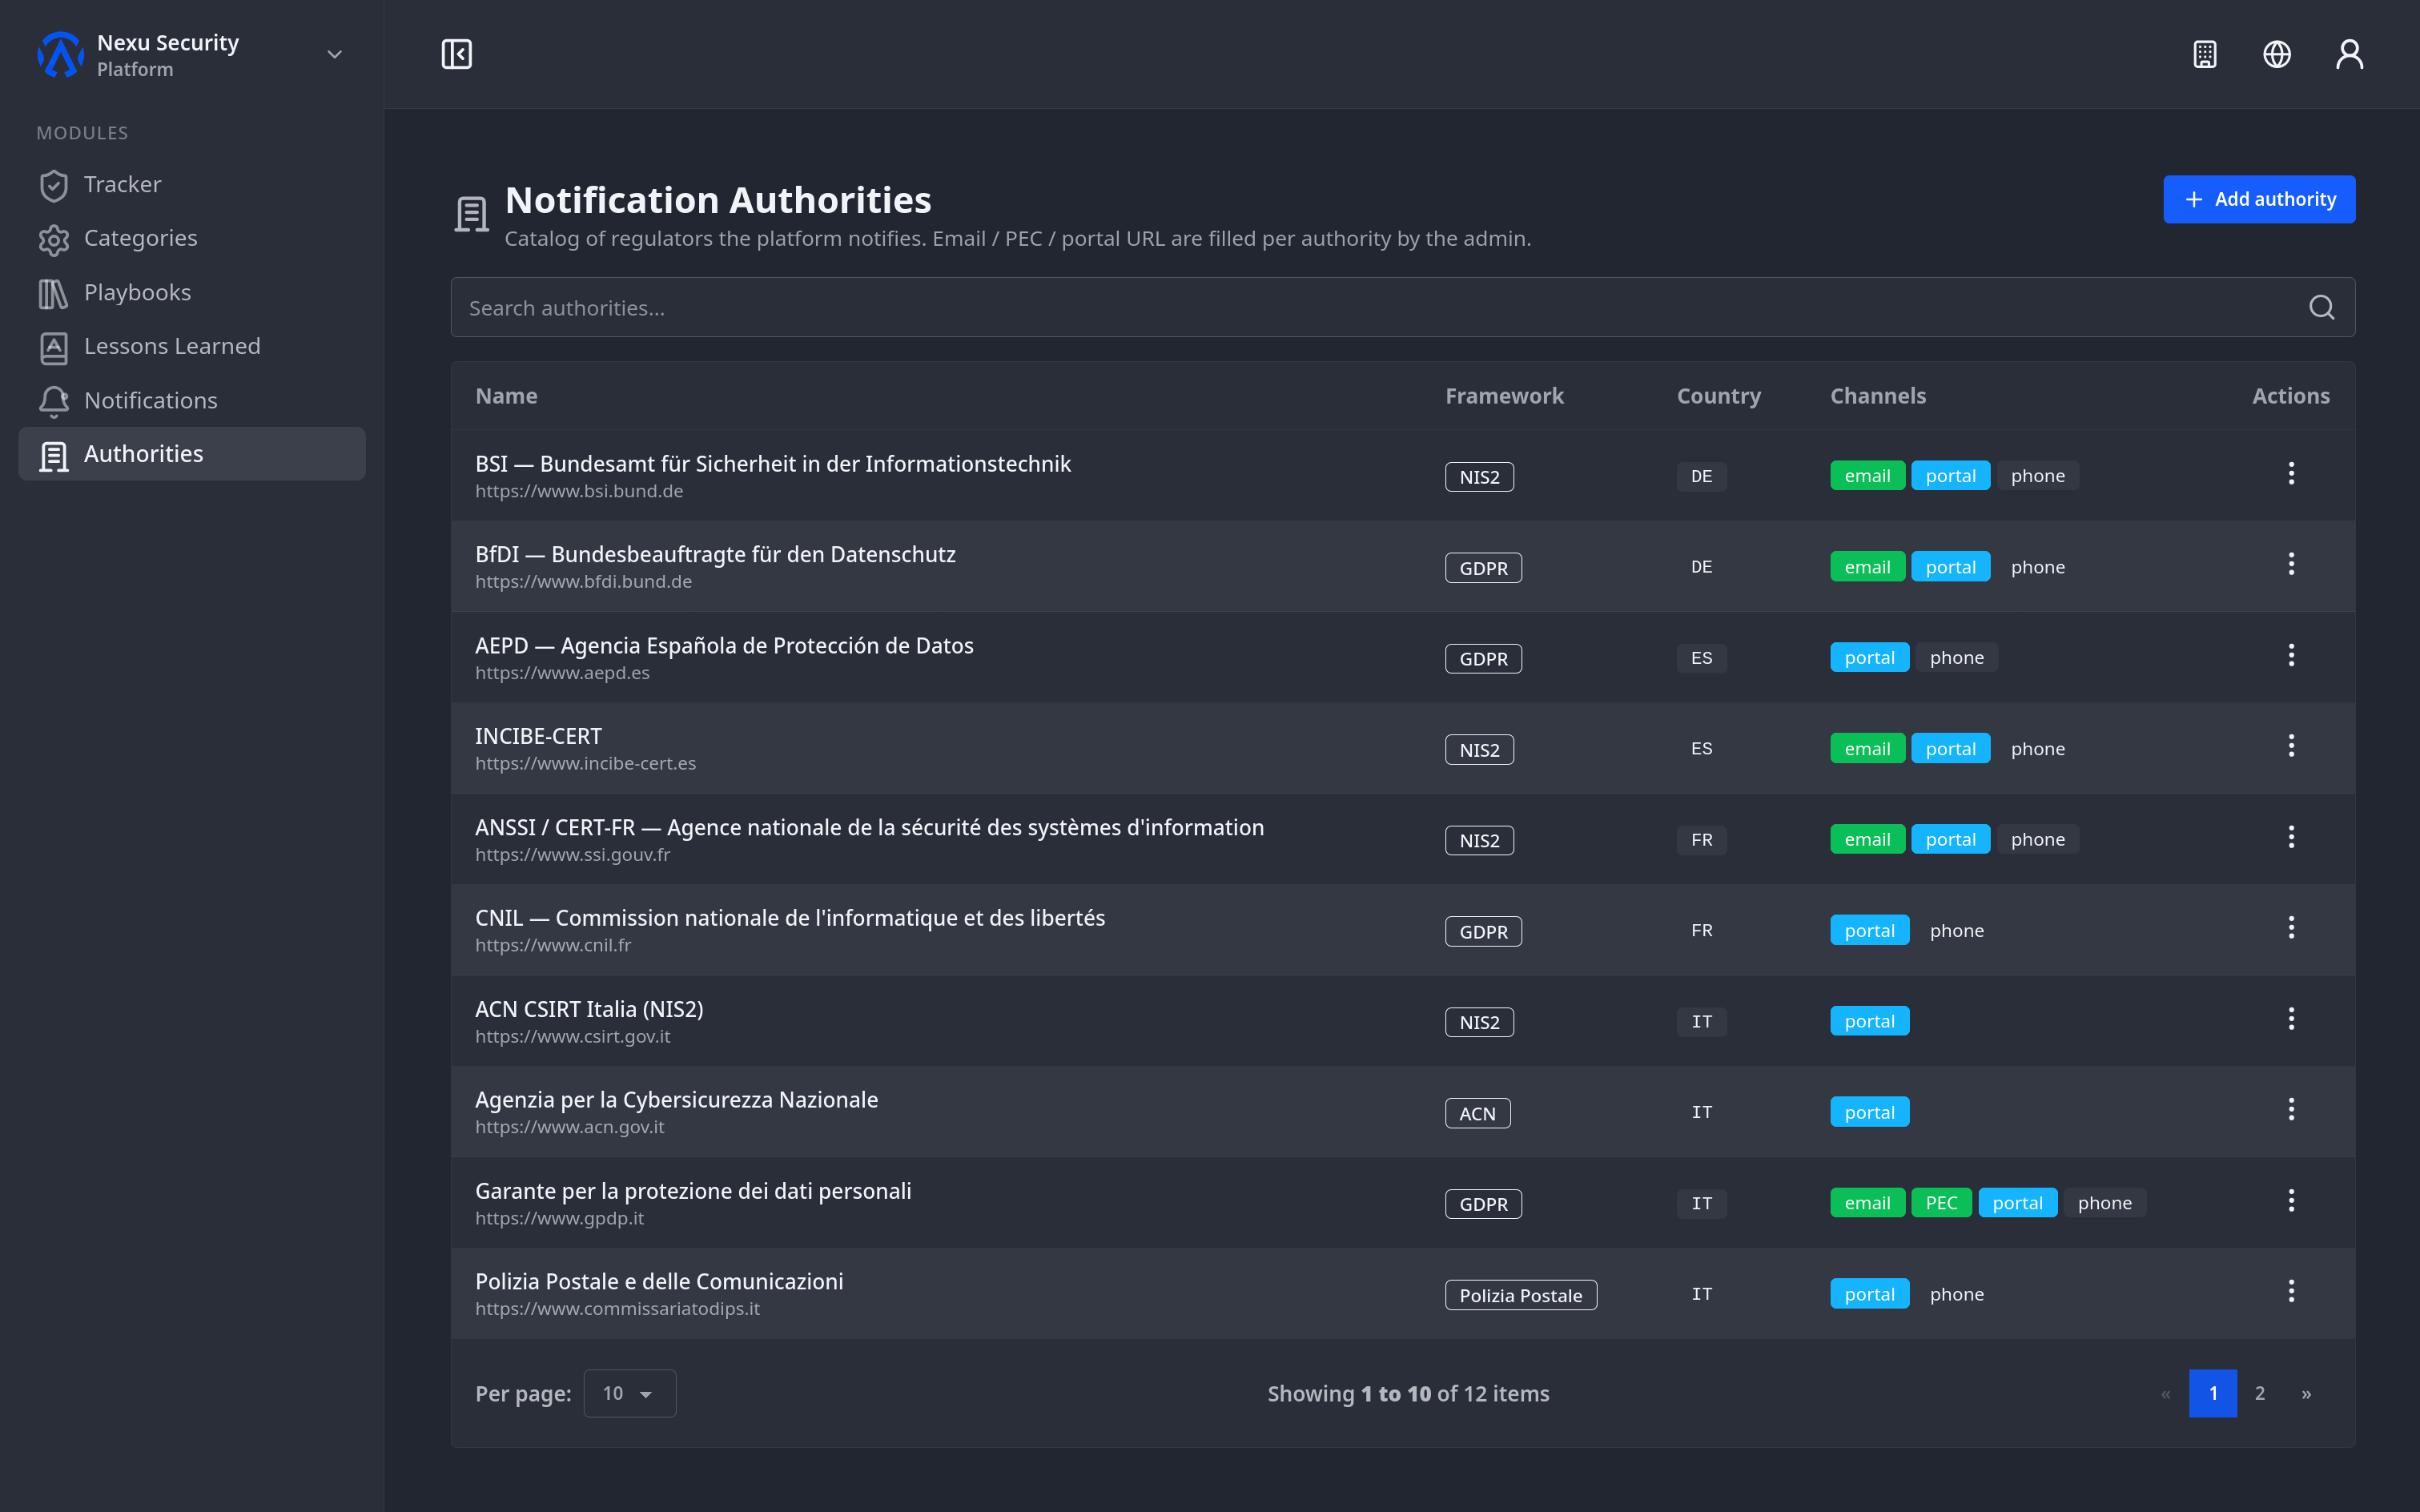Open the language globe icon
The height and width of the screenshot is (1512, 2420).
click(x=2277, y=54)
